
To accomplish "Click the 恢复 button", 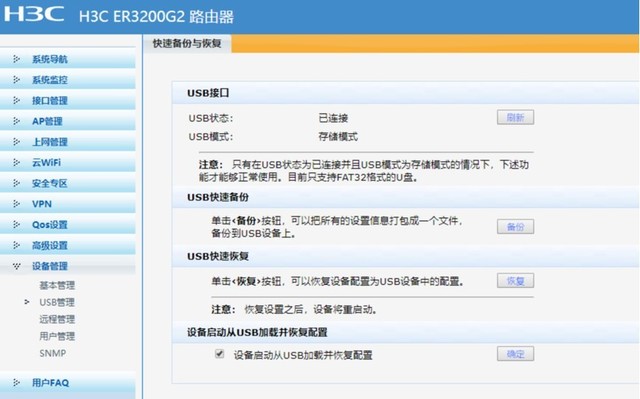I will click(x=515, y=281).
